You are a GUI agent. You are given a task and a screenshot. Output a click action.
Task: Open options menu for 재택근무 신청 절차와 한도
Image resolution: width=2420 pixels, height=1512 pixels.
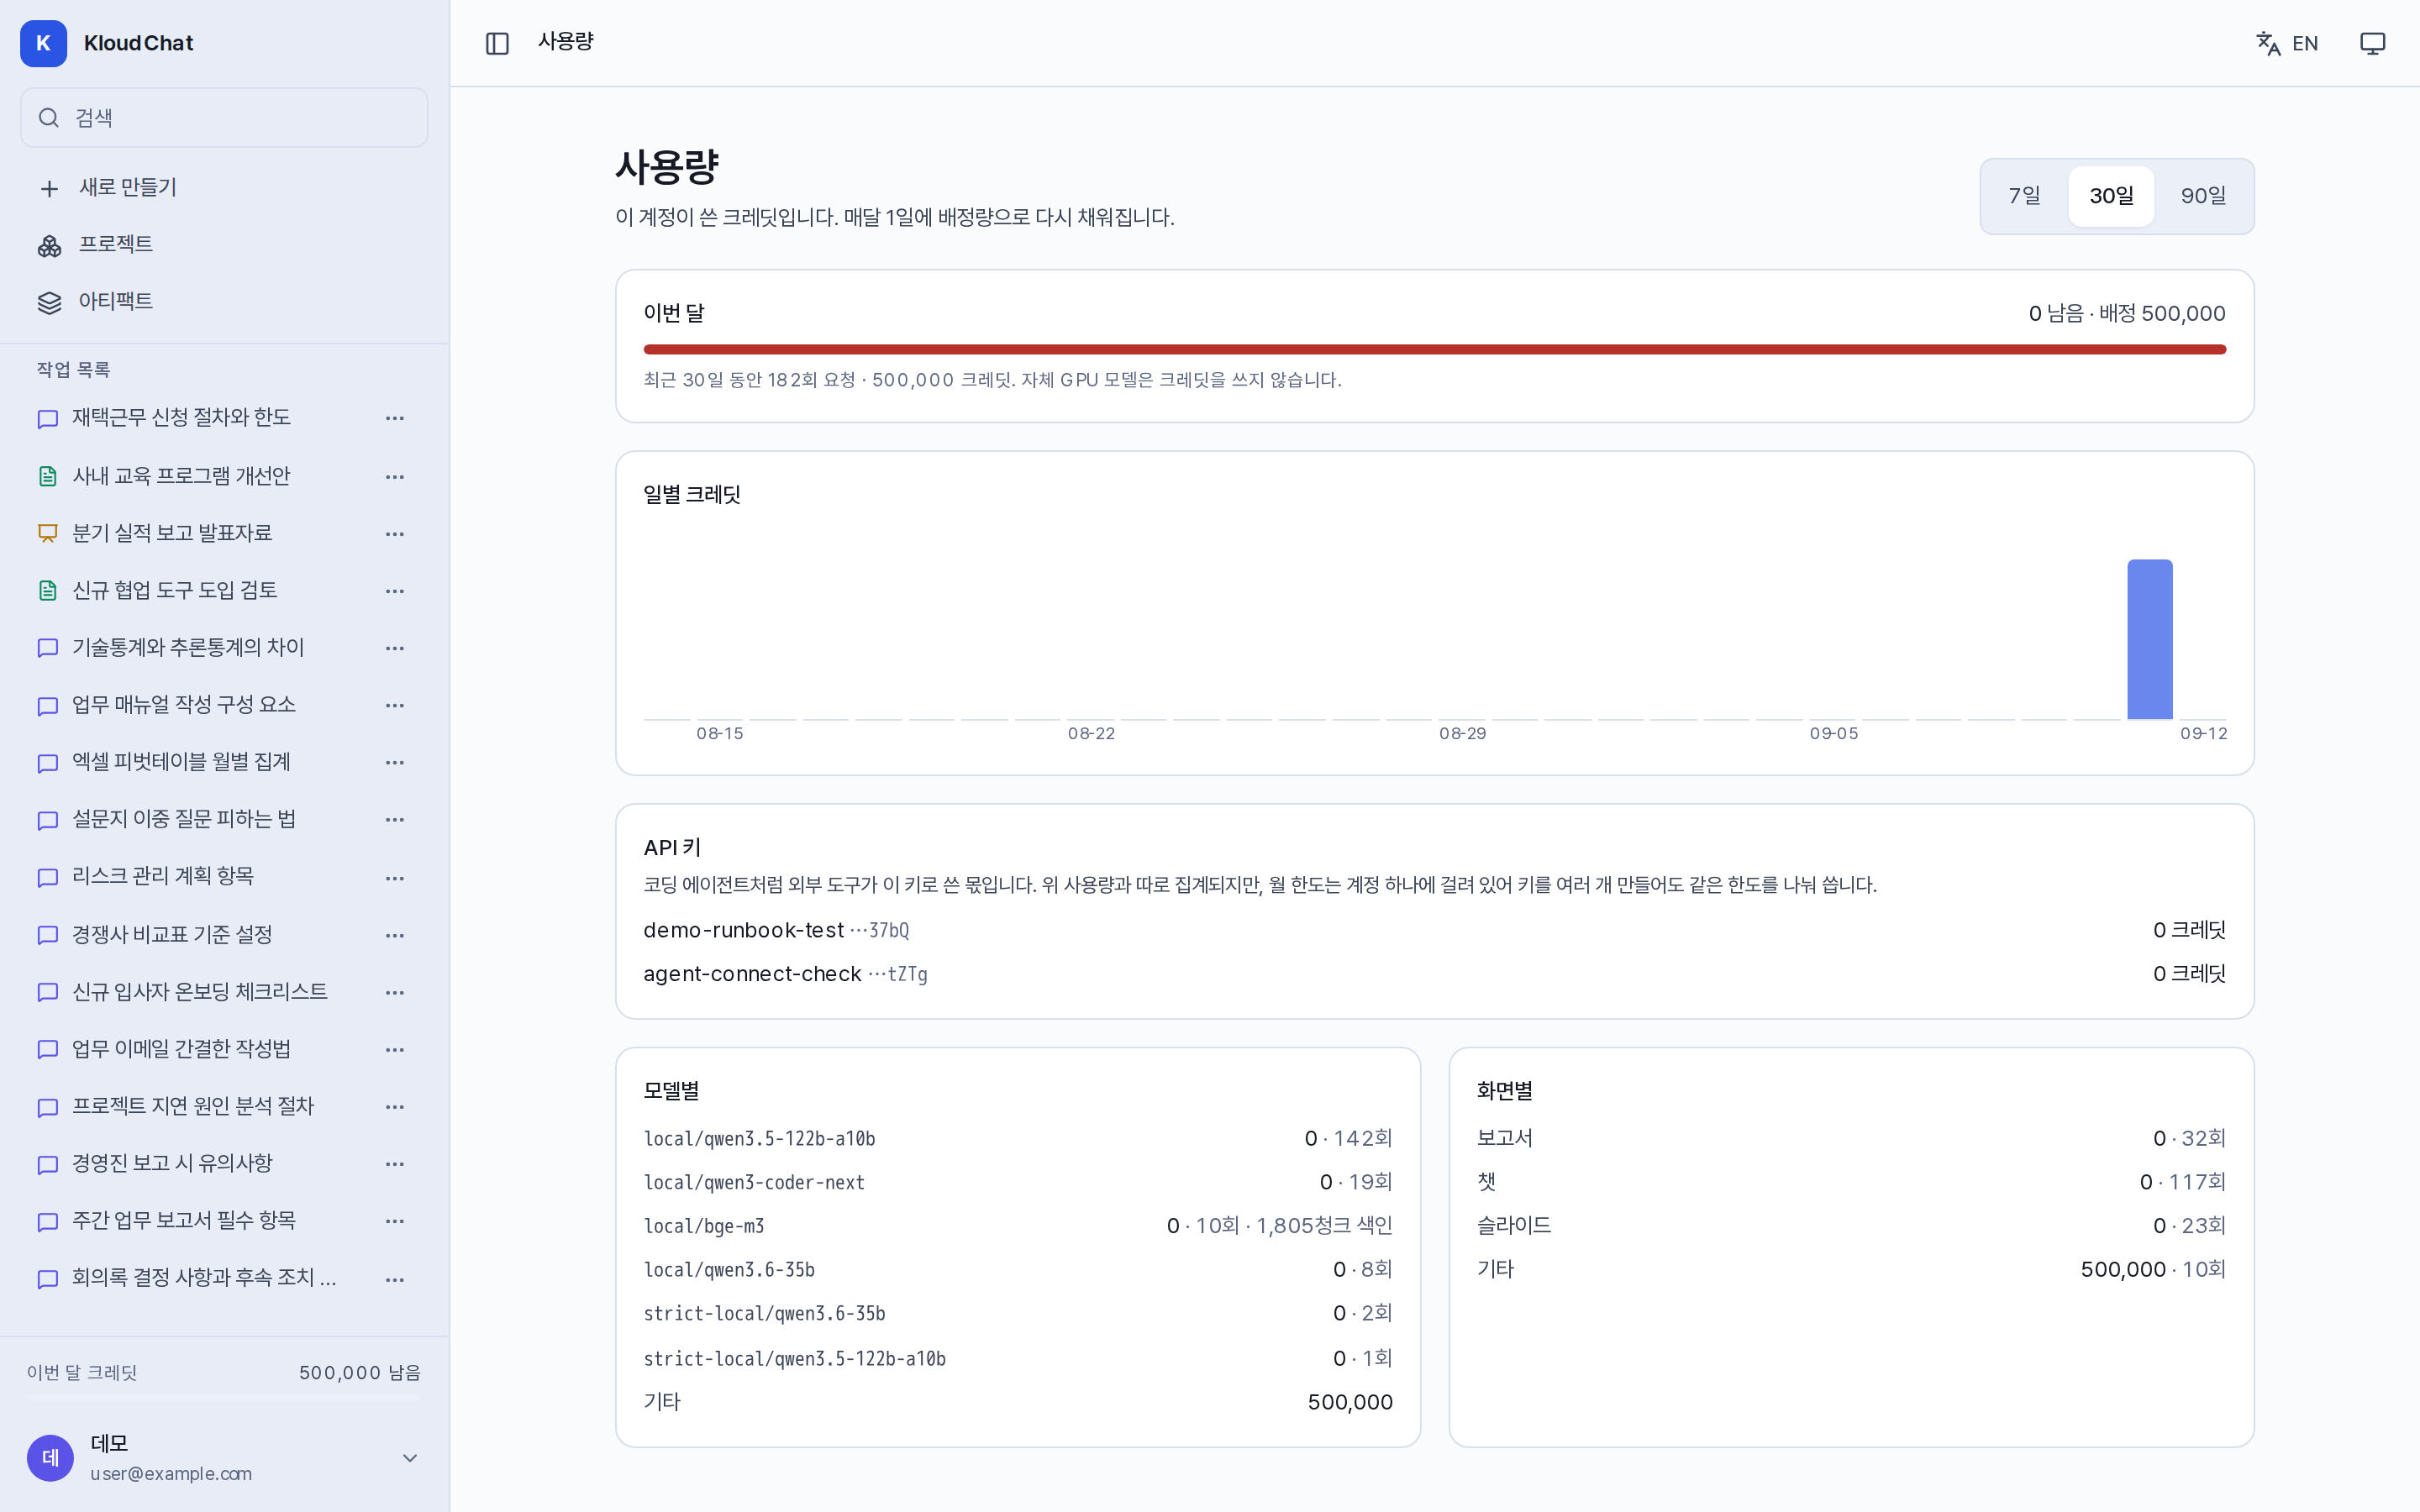(x=395, y=418)
